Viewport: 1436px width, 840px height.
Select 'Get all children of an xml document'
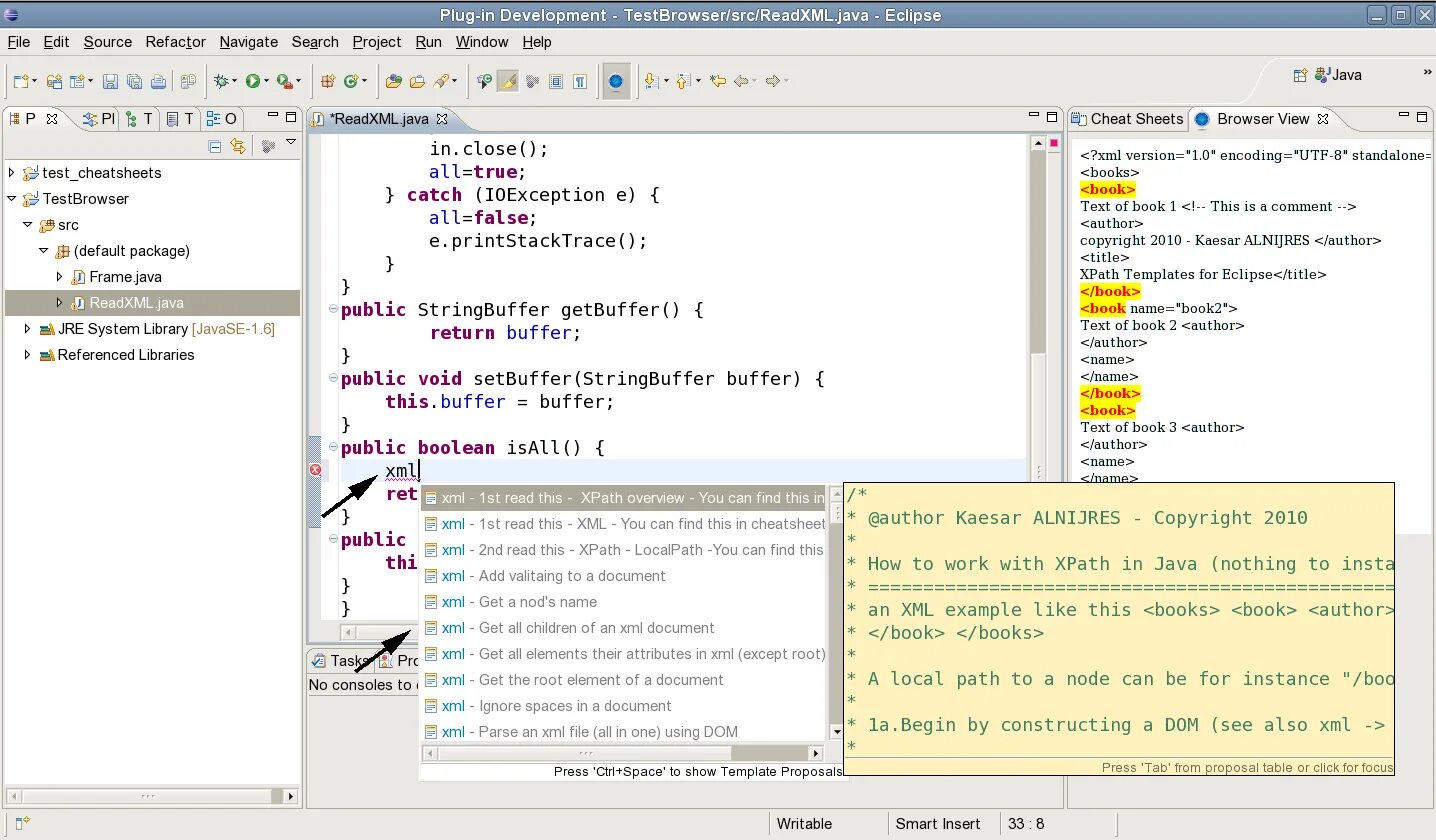pos(625,628)
